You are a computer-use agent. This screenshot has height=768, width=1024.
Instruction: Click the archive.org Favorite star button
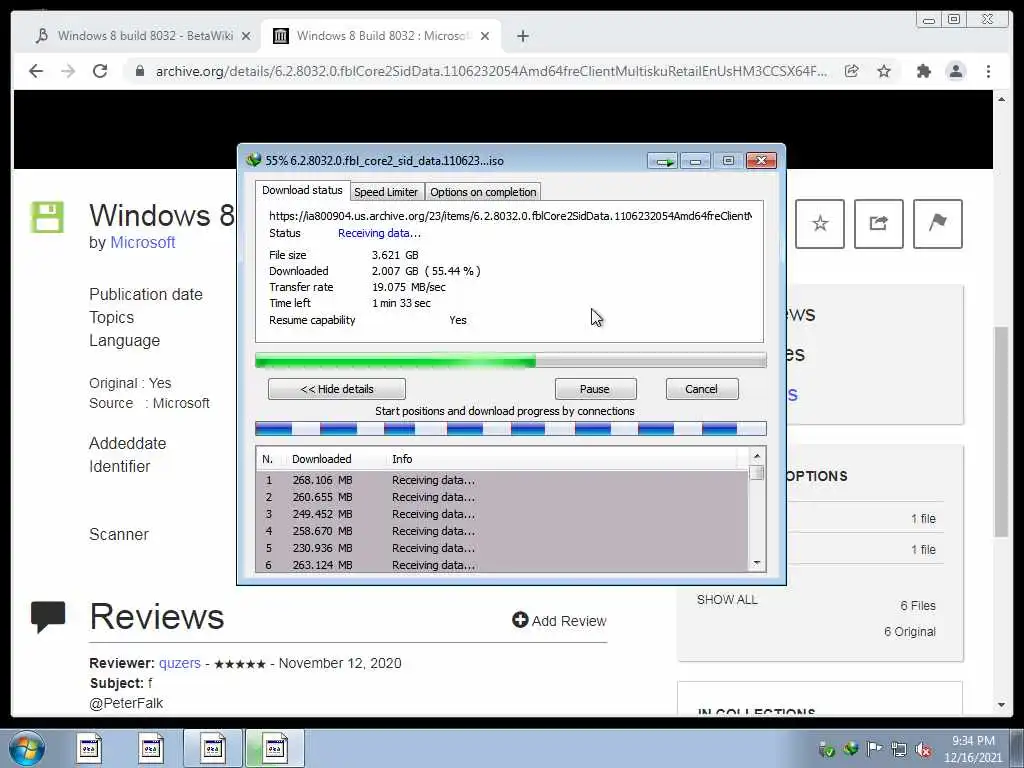click(820, 224)
